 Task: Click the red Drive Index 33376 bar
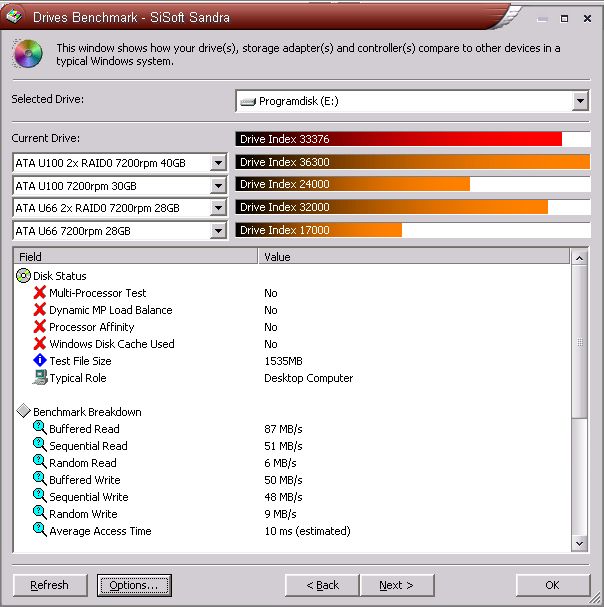pyautogui.click(x=399, y=139)
